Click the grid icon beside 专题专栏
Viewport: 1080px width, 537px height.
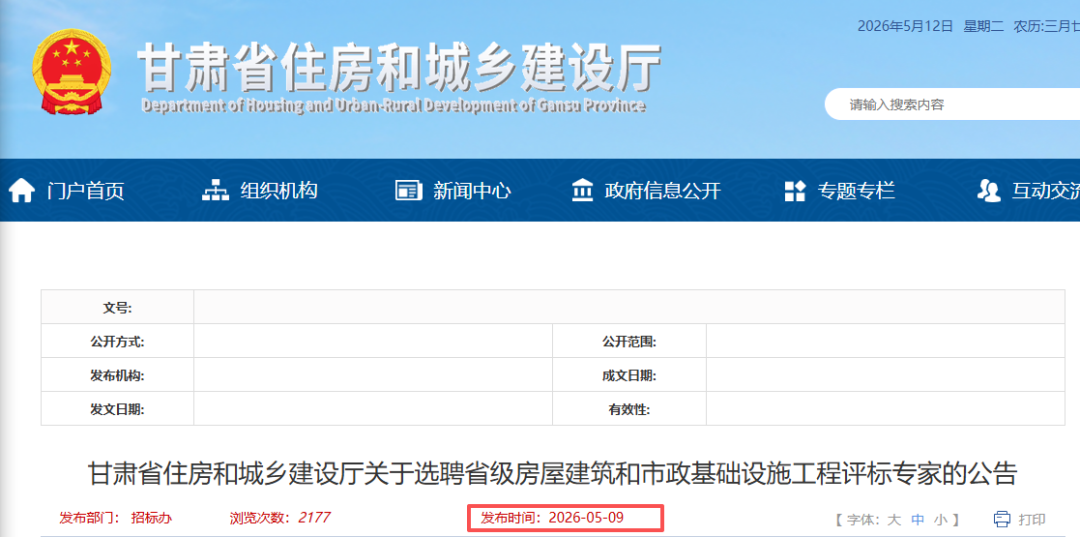(795, 191)
